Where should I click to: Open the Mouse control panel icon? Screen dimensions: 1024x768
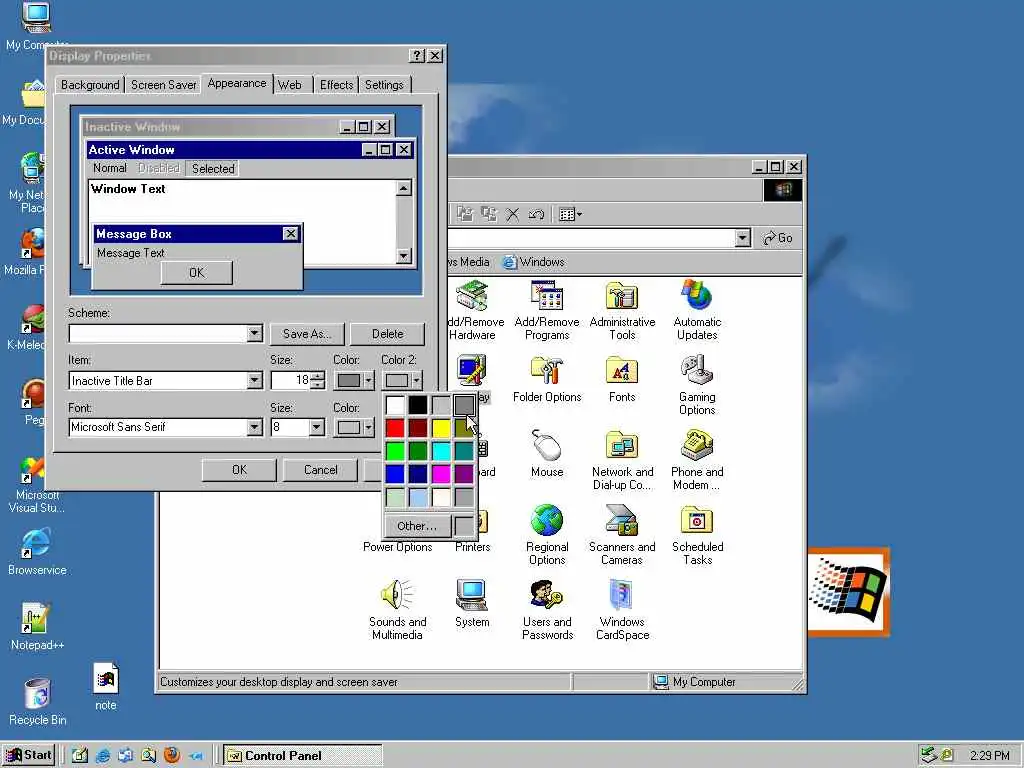click(547, 454)
